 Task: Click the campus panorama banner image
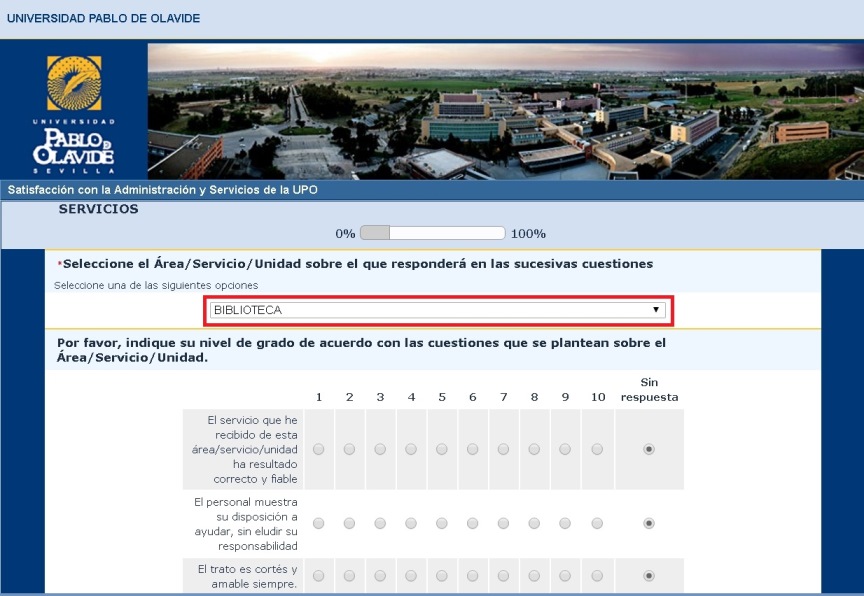(x=505, y=111)
